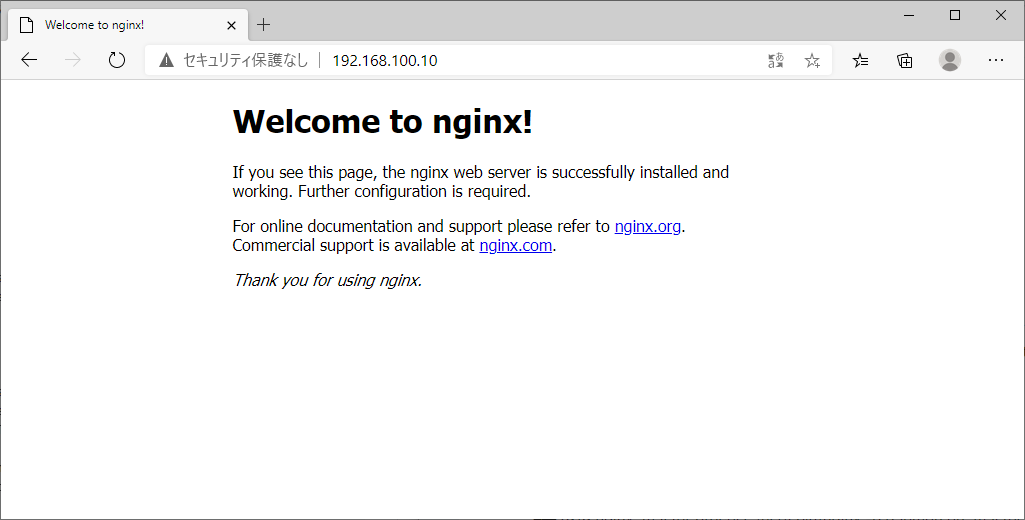Add this page to favorites
Screen dimensions: 1025x520
(813, 61)
